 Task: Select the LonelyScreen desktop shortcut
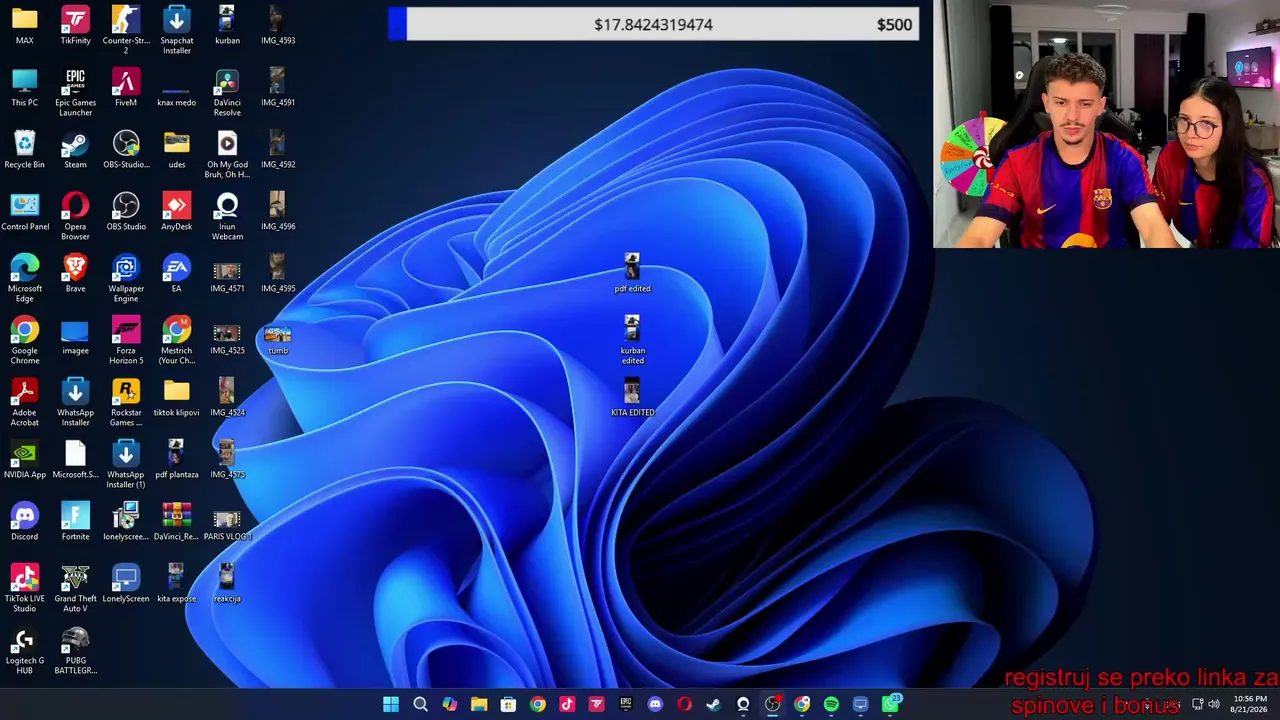tap(126, 584)
